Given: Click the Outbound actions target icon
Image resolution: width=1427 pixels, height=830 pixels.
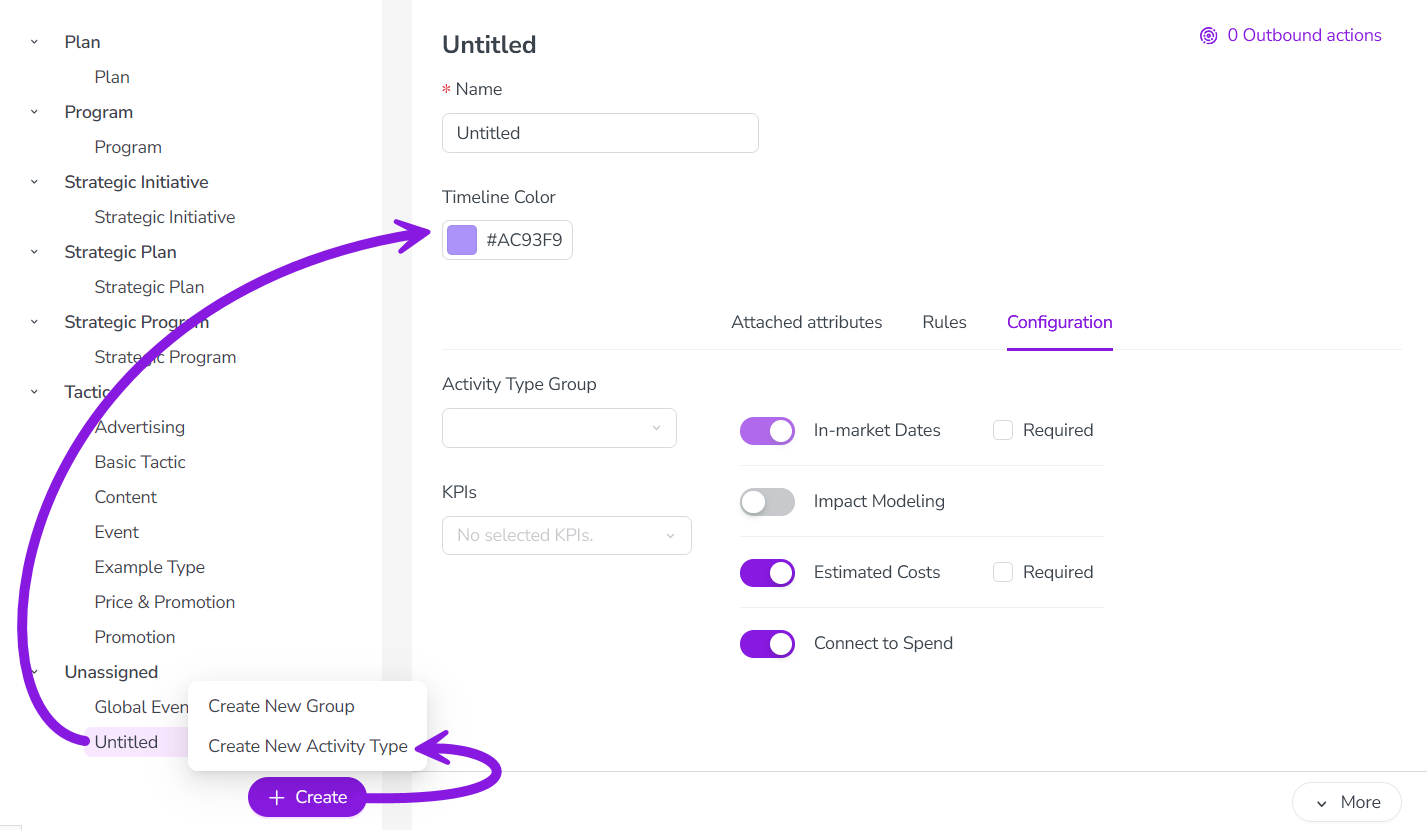Looking at the screenshot, I should pyautogui.click(x=1208, y=36).
